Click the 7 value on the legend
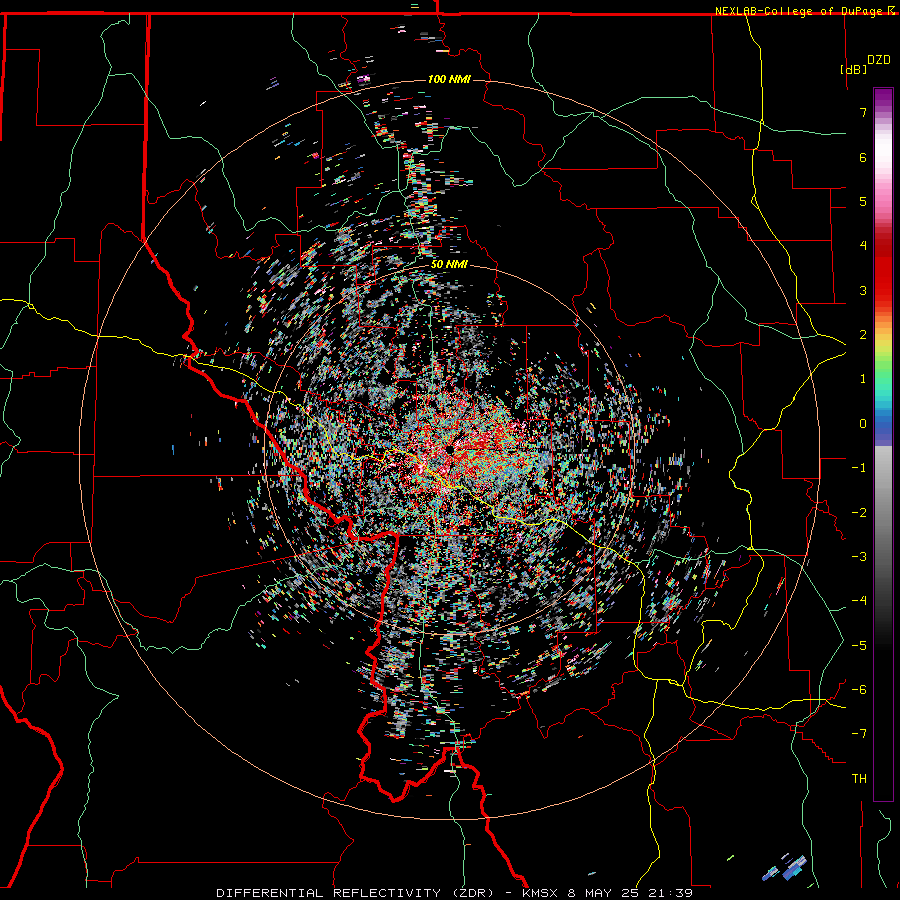Viewport: 900px width, 900px height. coord(863,112)
